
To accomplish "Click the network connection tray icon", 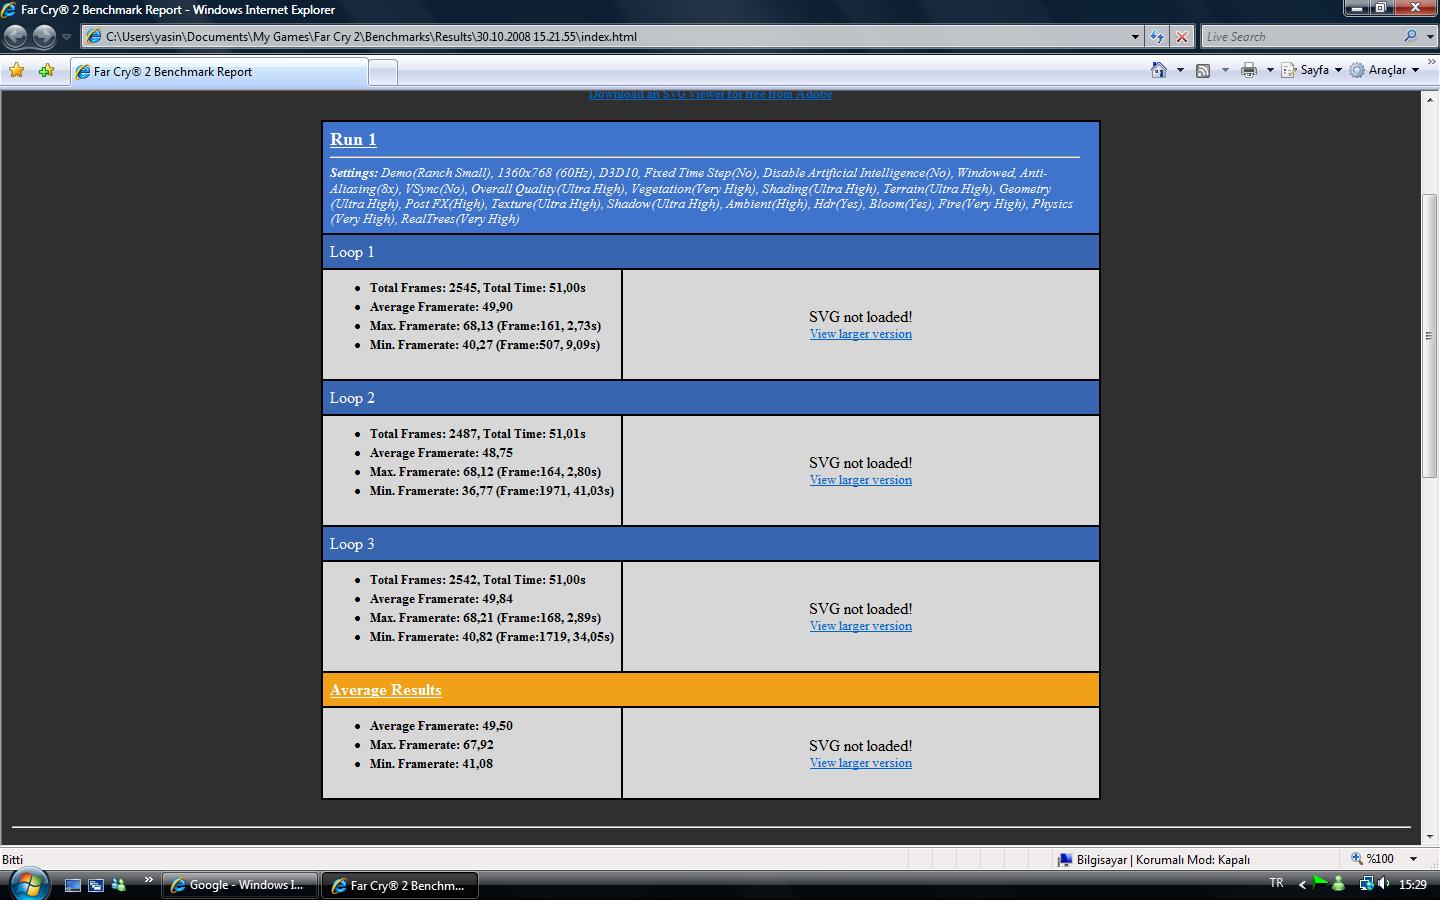I will tap(1366, 884).
